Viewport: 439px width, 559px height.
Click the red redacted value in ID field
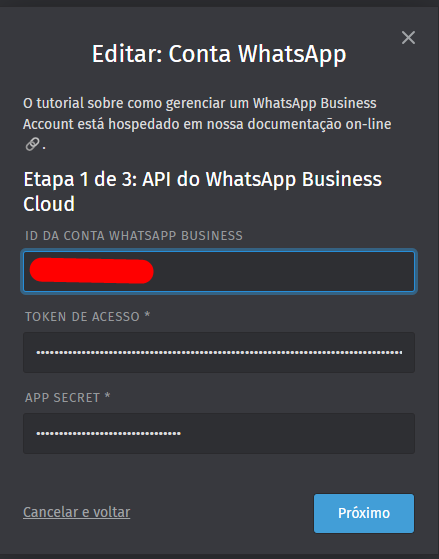point(92,271)
